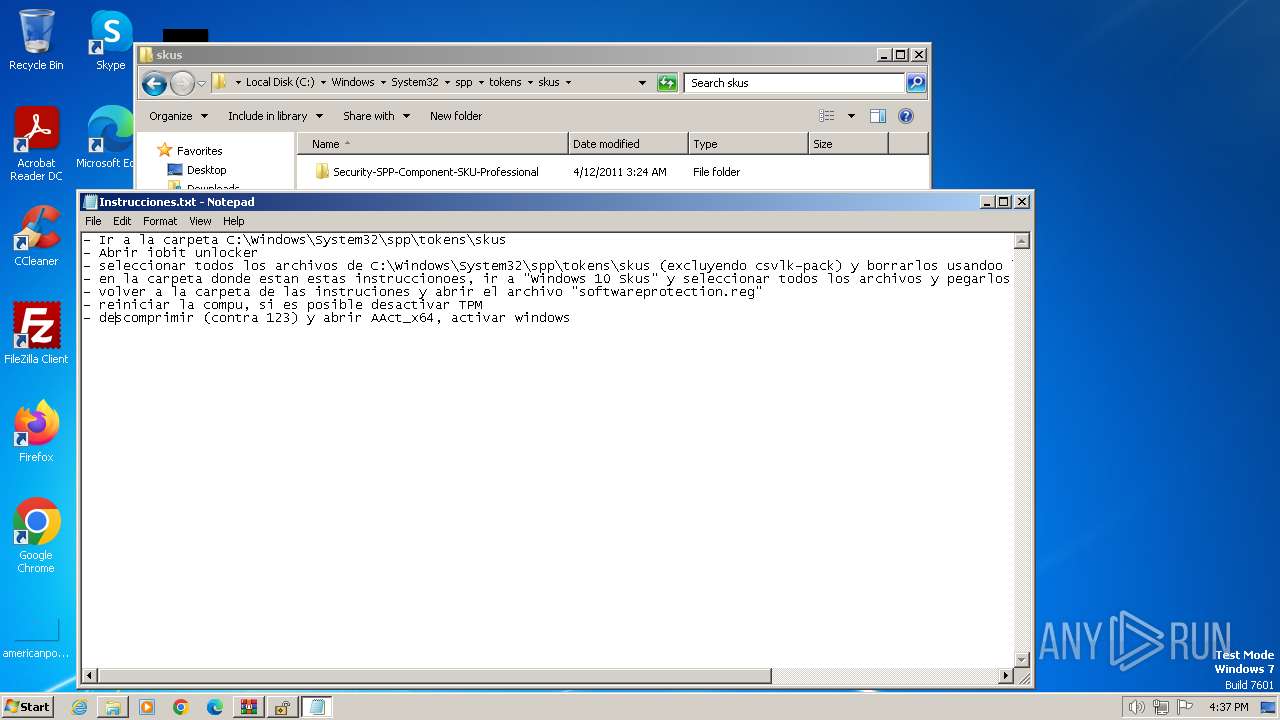This screenshot has width=1280, height=720.
Task: Open the Notepad Help menu
Action: 233,221
